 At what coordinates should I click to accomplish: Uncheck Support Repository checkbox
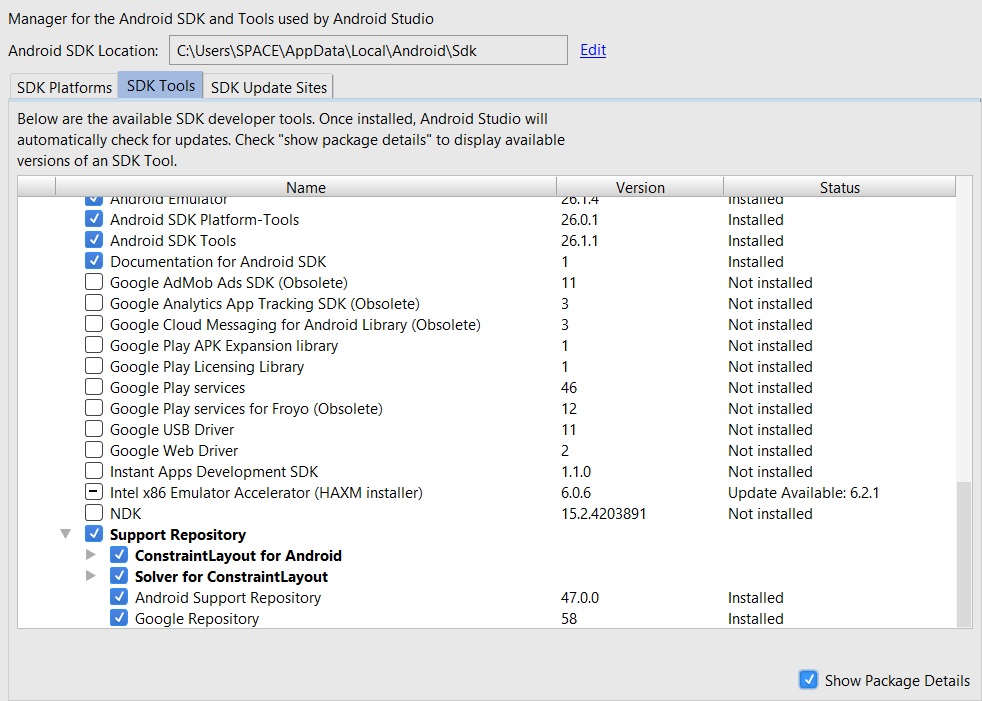pyautogui.click(x=94, y=534)
